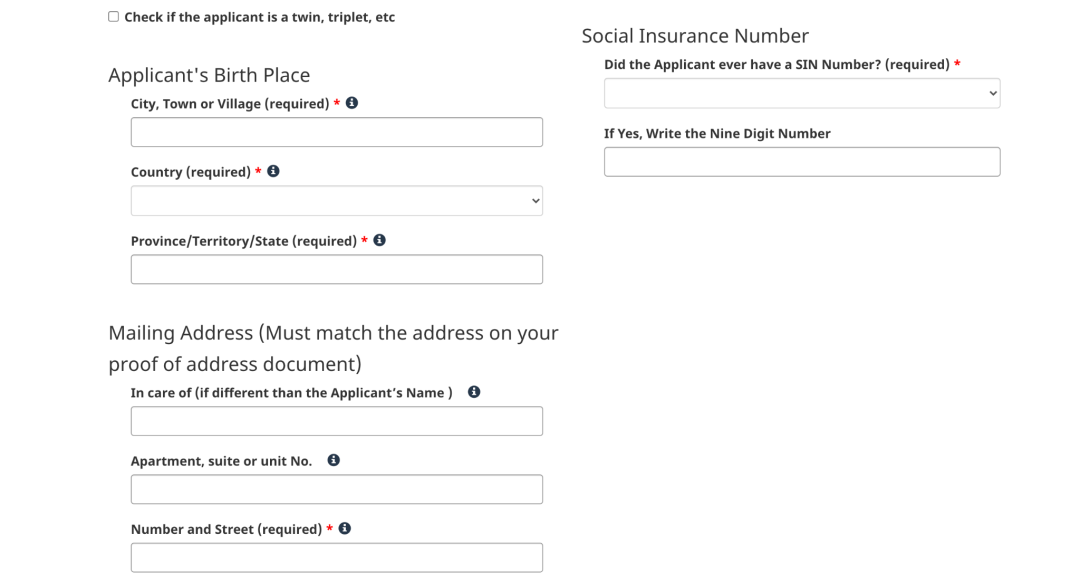Click info icon beside Number and Street

pos(344,528)
